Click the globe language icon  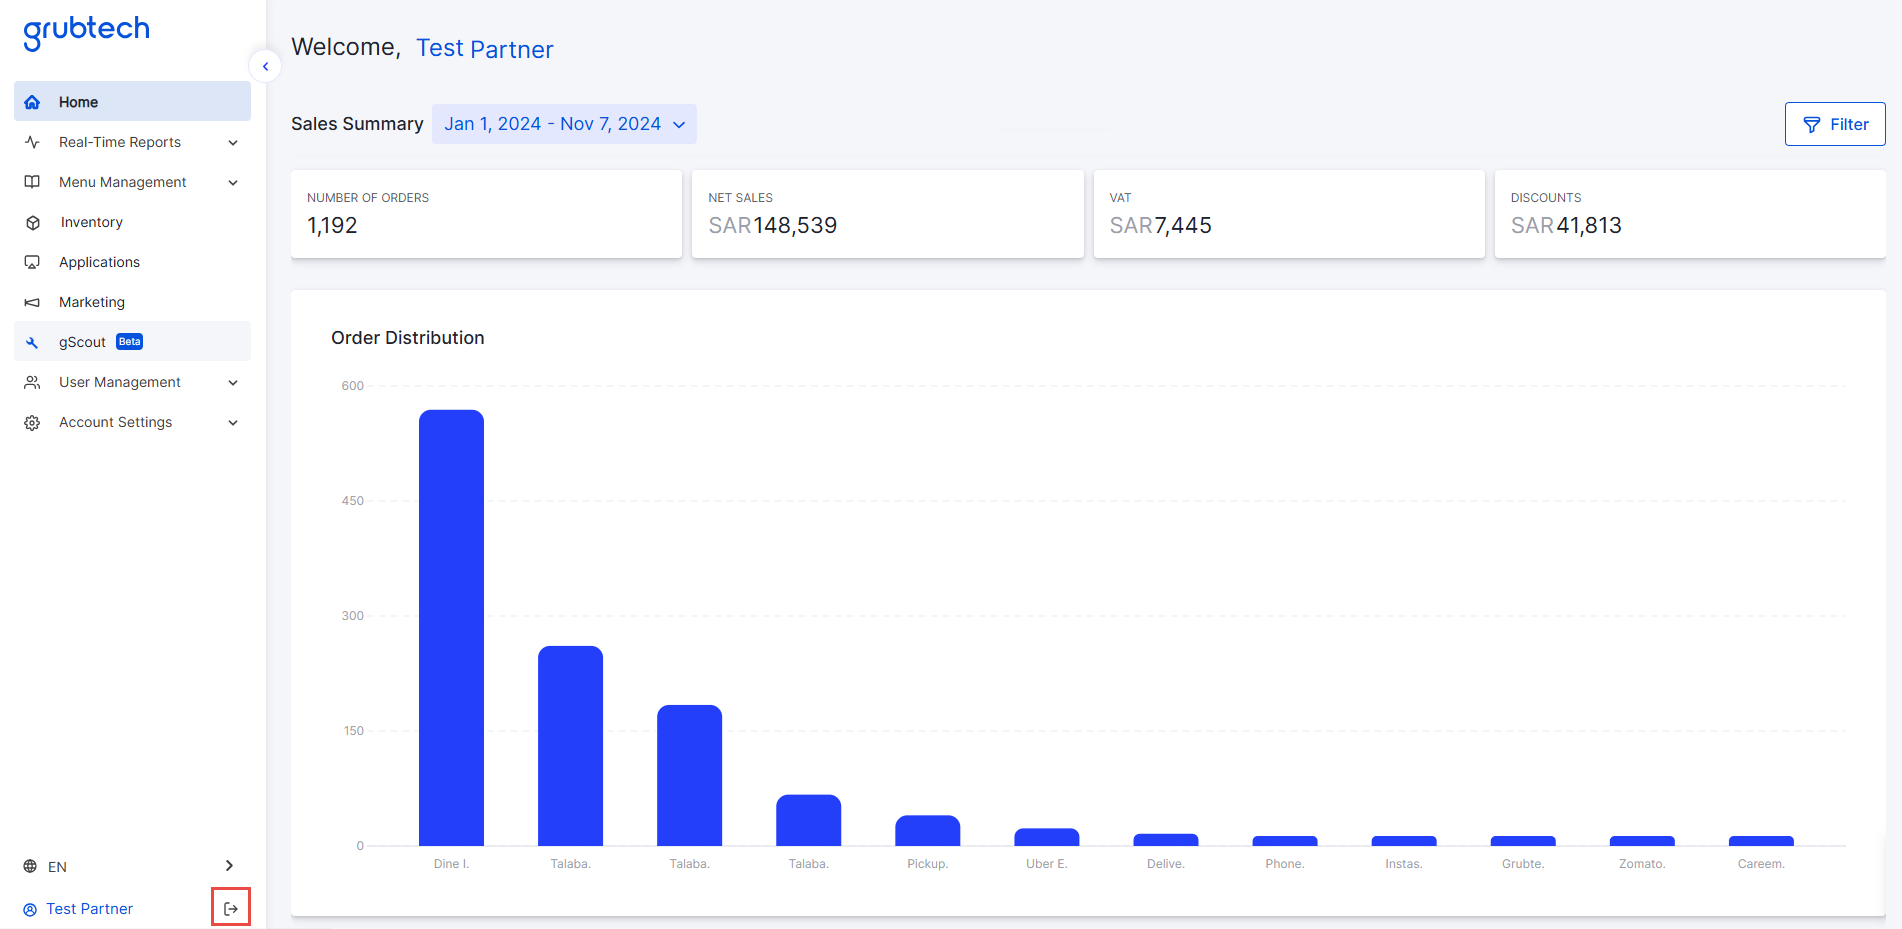(x=30, y=866)
